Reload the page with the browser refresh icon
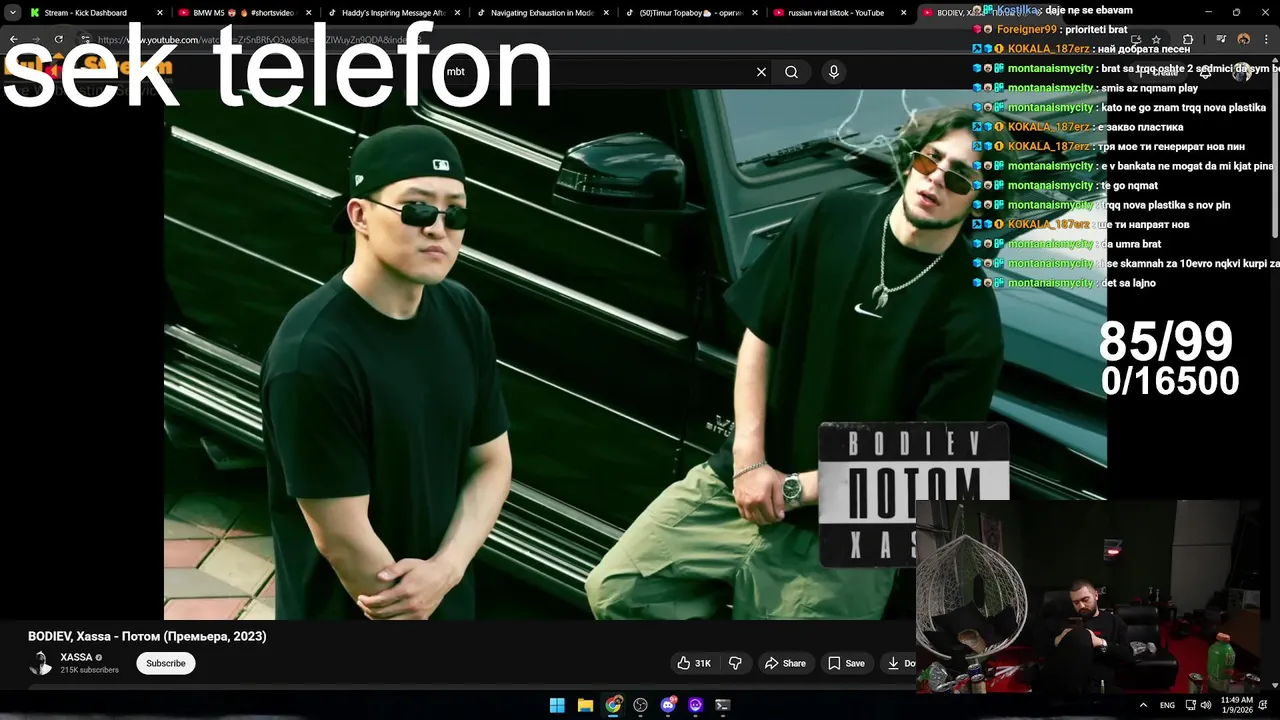The image size is (1280, 720). (58, 40)
